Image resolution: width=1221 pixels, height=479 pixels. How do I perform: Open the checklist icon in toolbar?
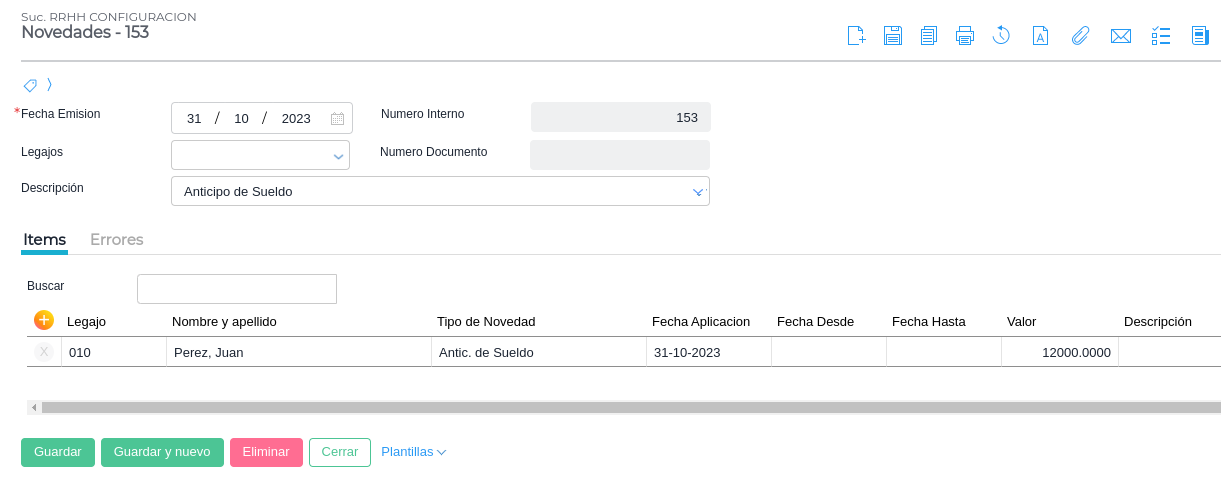click(x=1161, y=36)
